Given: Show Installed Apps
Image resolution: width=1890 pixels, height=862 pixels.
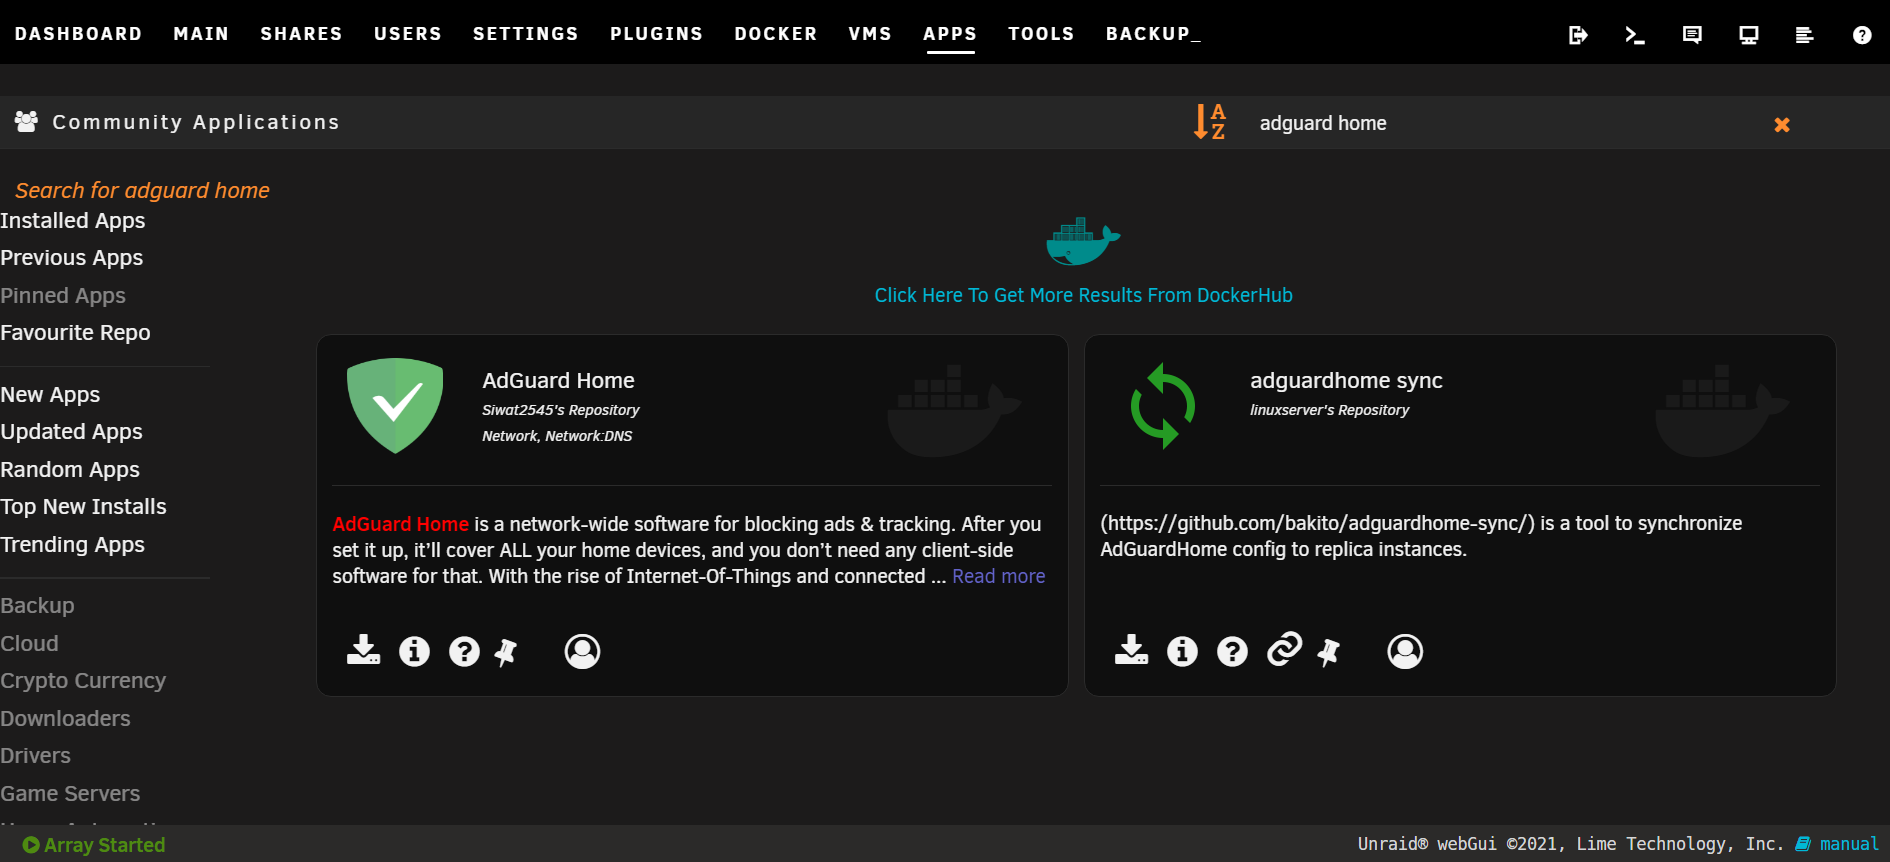Looking at the screenshot, I should pos(73,220).
